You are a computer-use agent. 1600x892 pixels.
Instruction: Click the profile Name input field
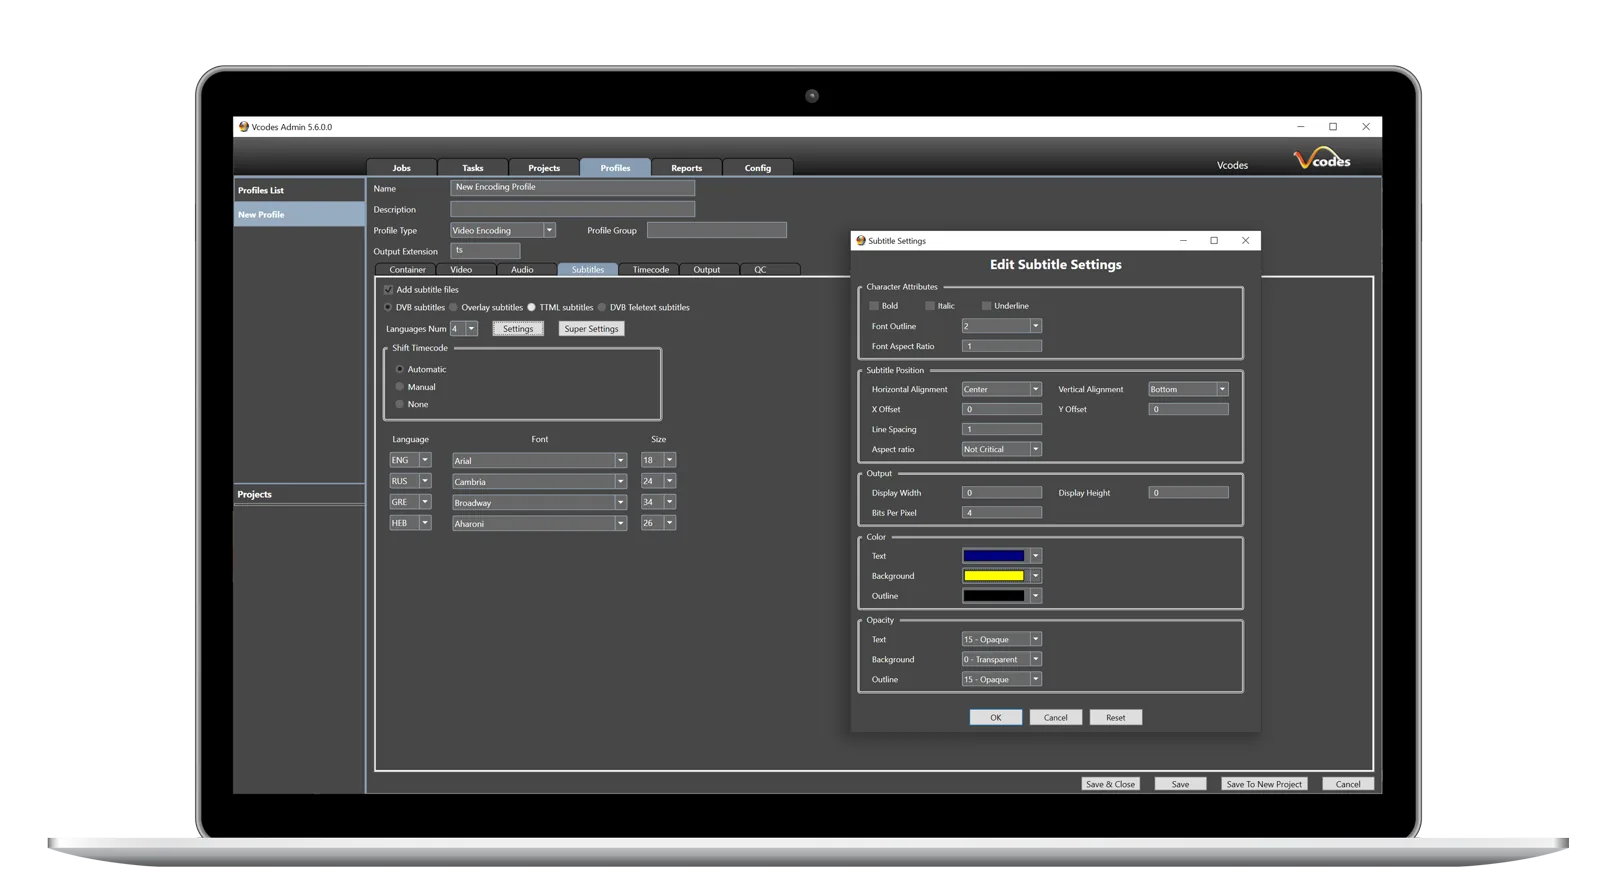coord(573,188)
